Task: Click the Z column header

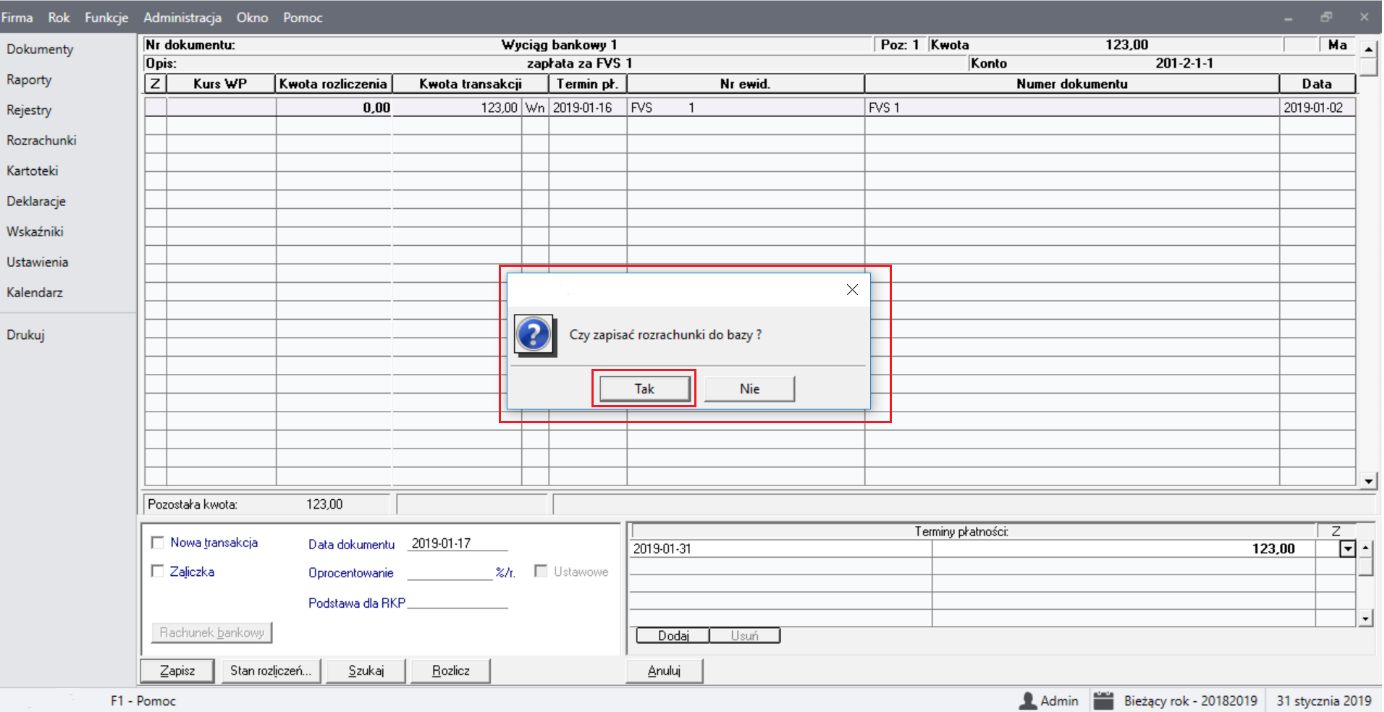Action: click(x=155, y=84)
